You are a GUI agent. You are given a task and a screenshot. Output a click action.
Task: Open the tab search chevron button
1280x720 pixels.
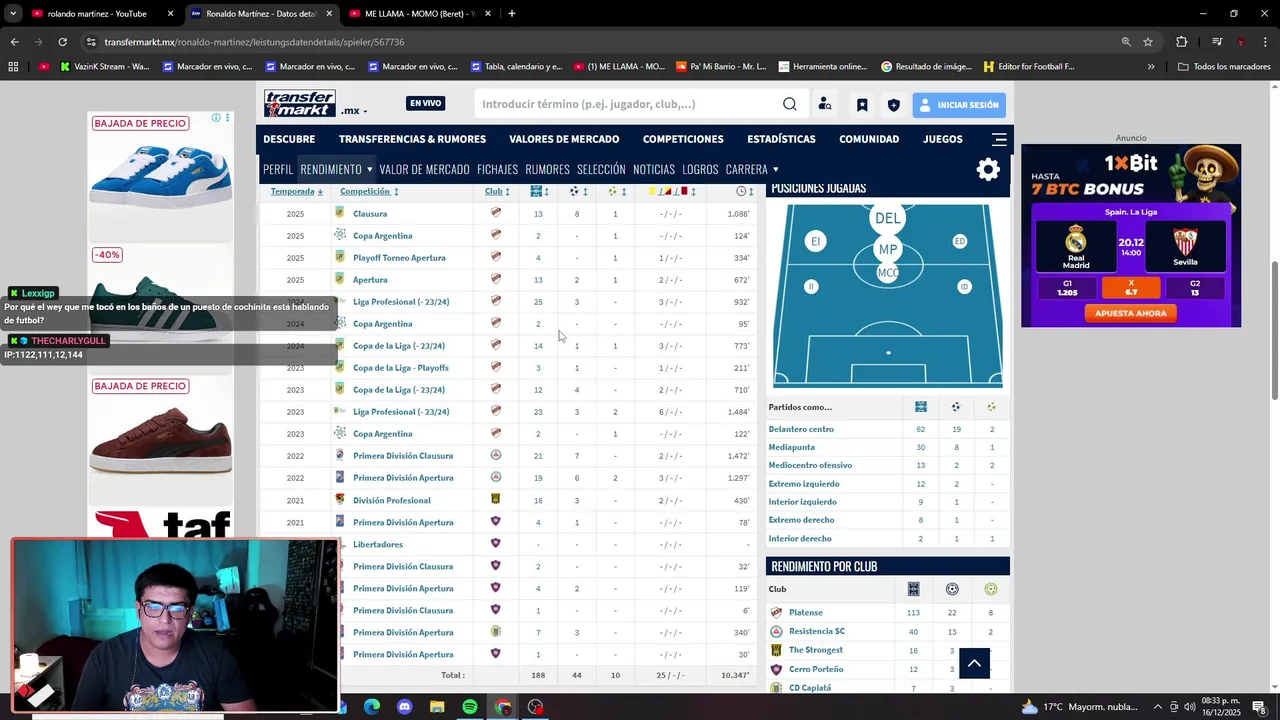13,14
